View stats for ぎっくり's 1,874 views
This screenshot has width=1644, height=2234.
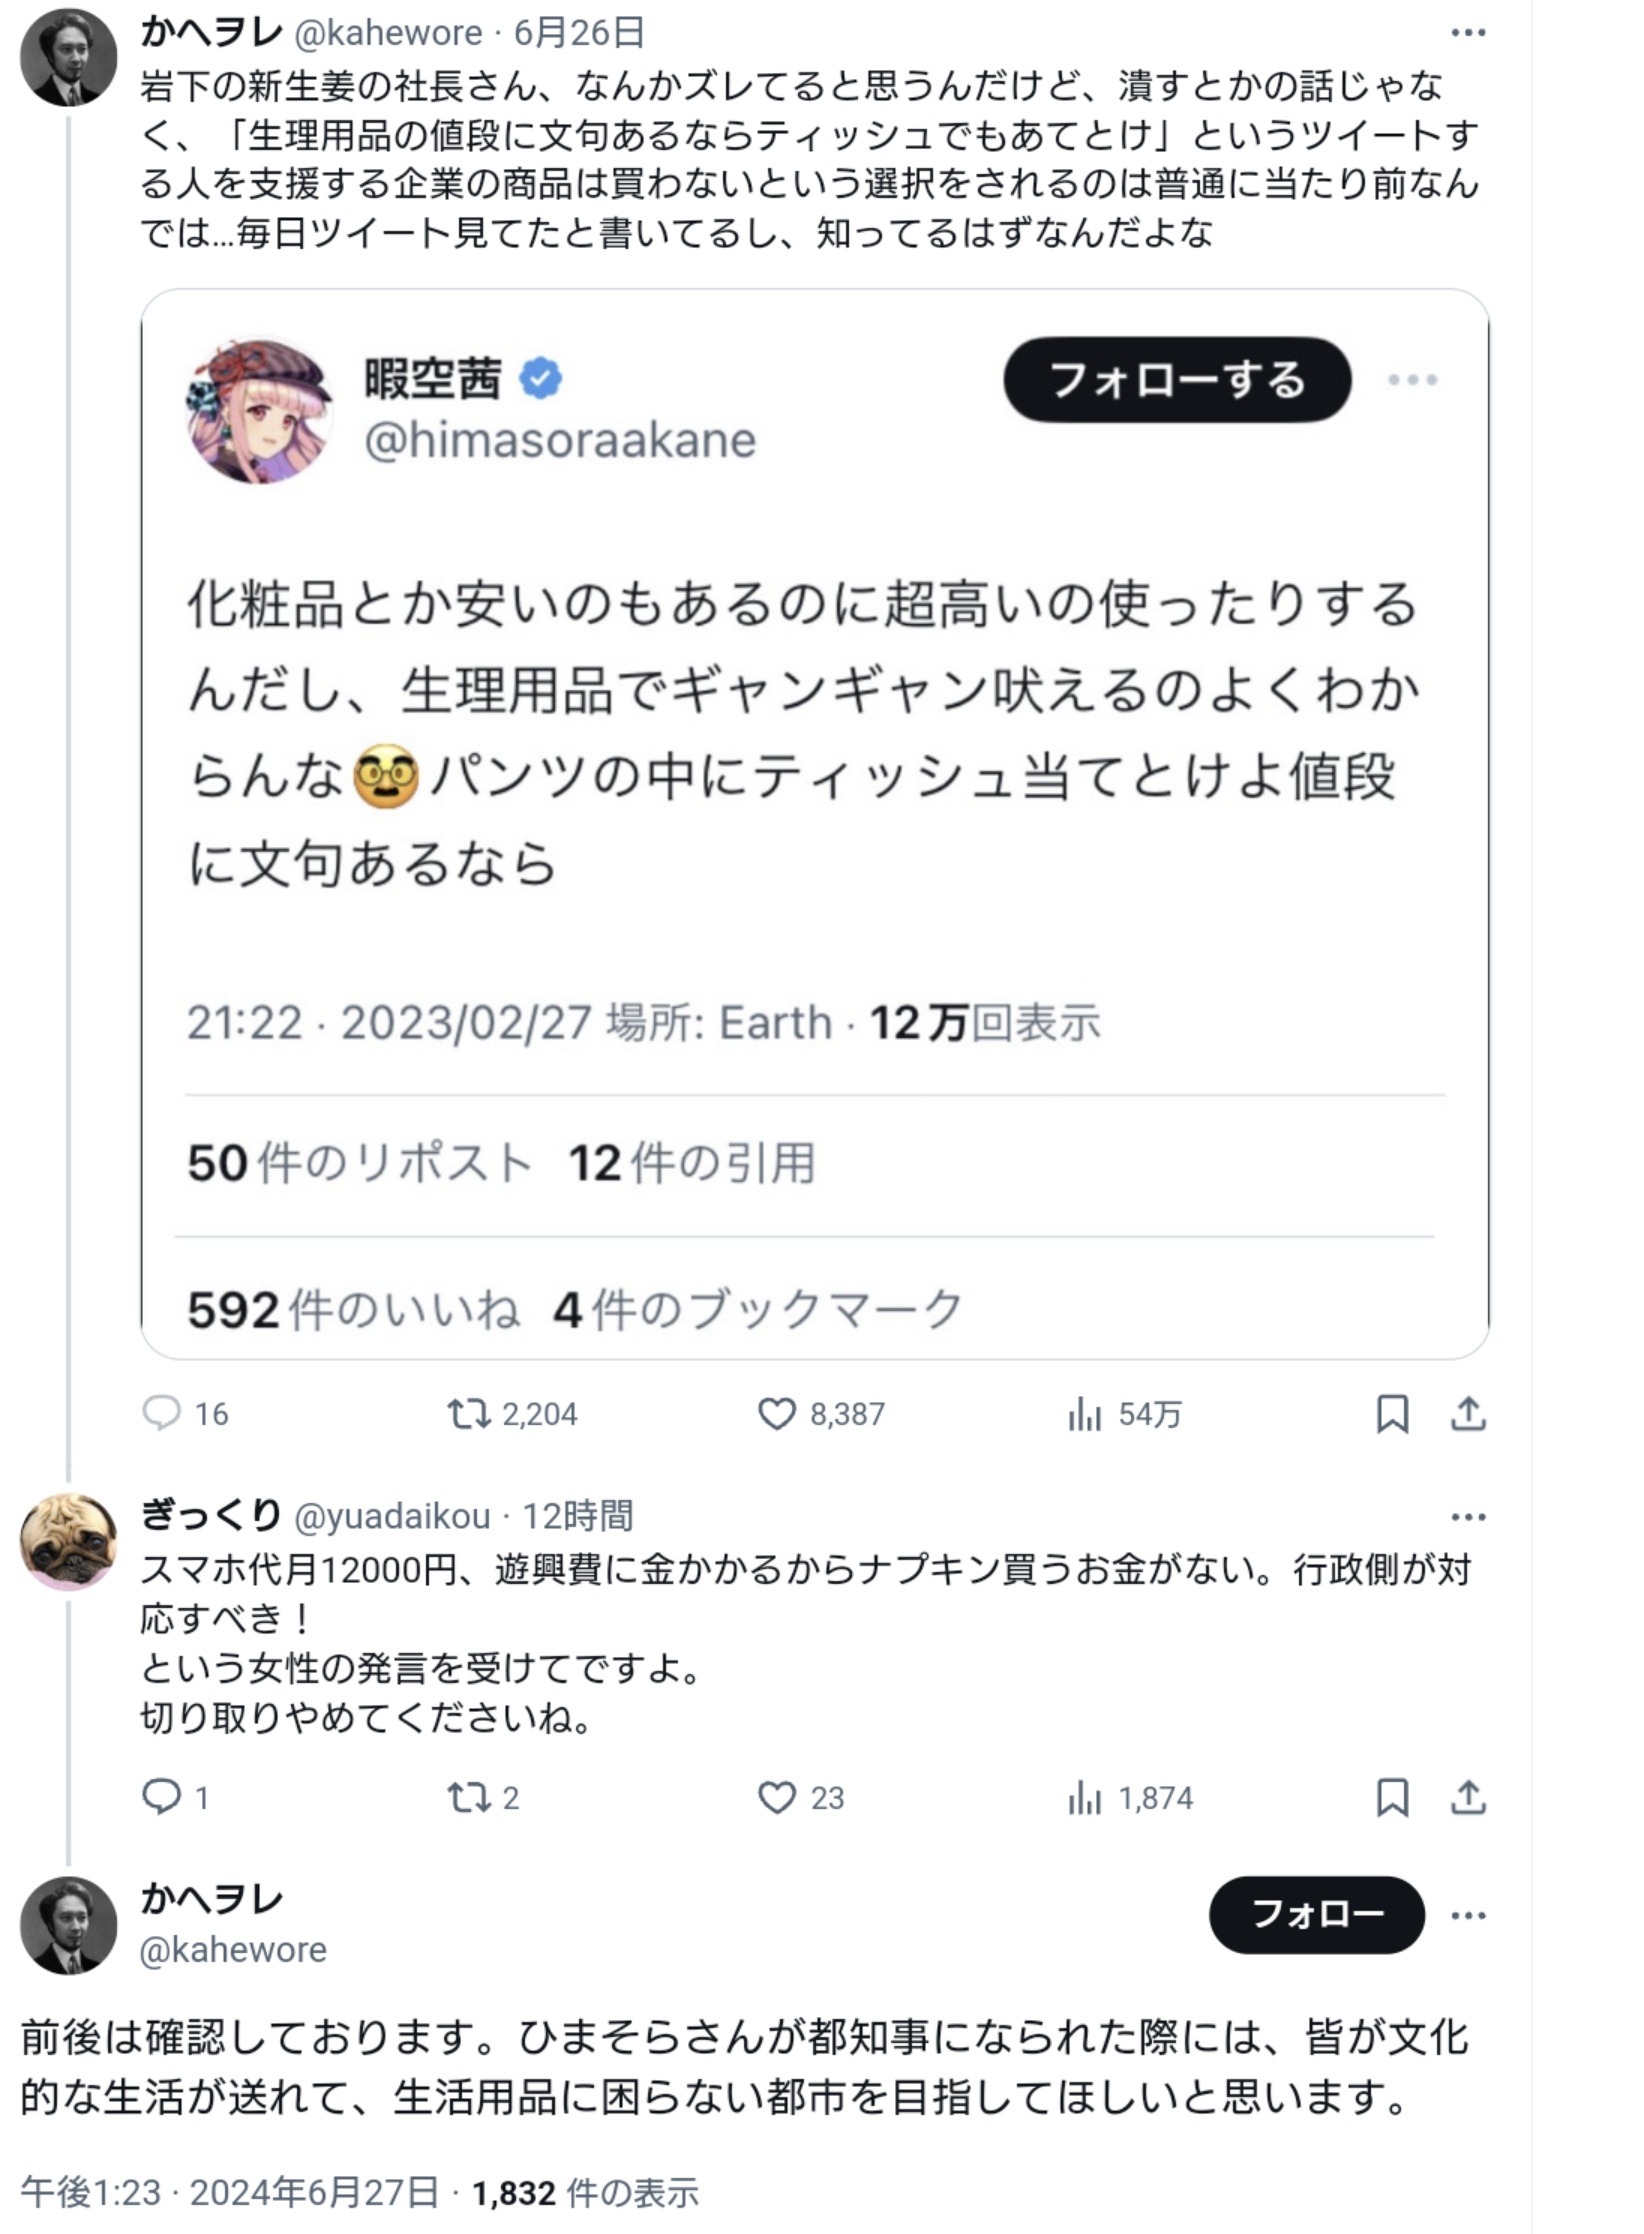tap(1130, 1797)
